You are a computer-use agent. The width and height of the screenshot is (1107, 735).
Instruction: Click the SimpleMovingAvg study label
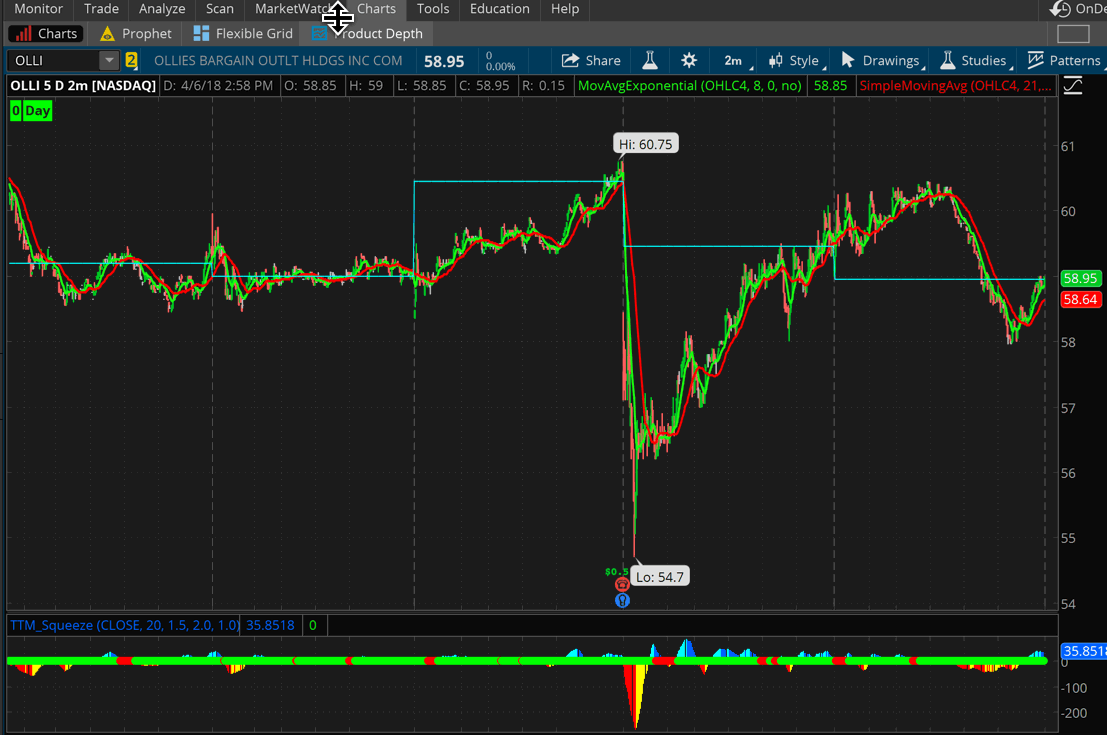[x=955, y=86]
